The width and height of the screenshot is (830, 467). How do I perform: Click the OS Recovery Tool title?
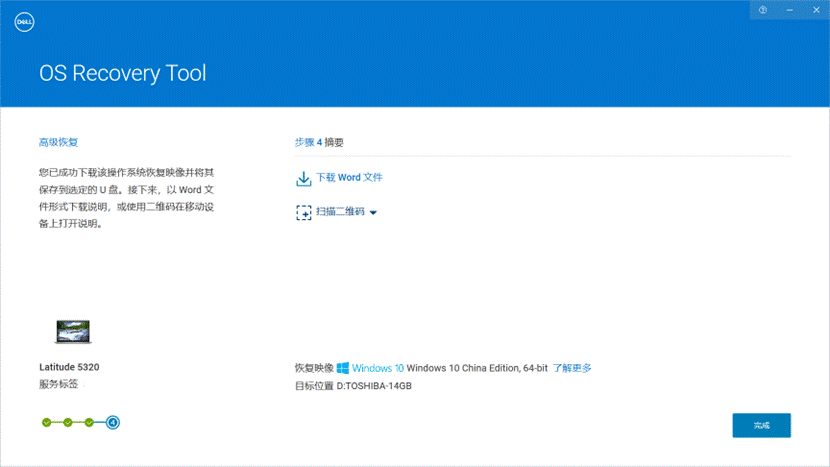point(123,73)
